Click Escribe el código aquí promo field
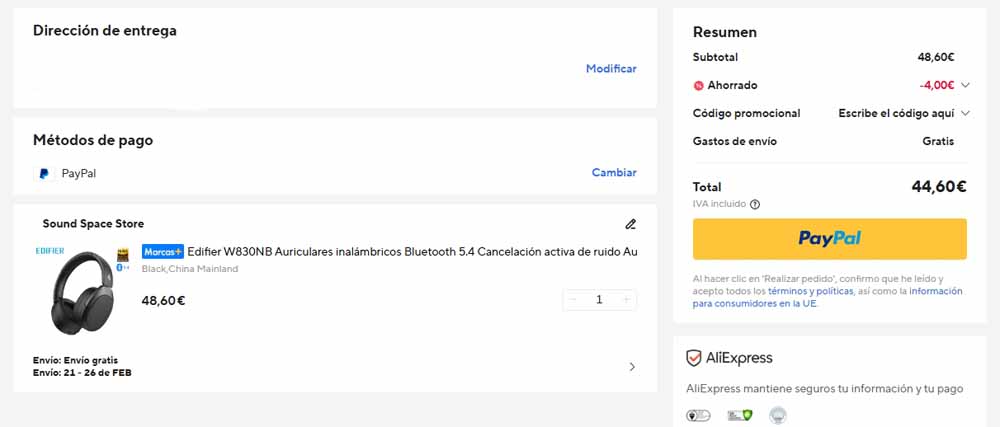This screenshot has width=1000, height=427. (x=896, y=113)
